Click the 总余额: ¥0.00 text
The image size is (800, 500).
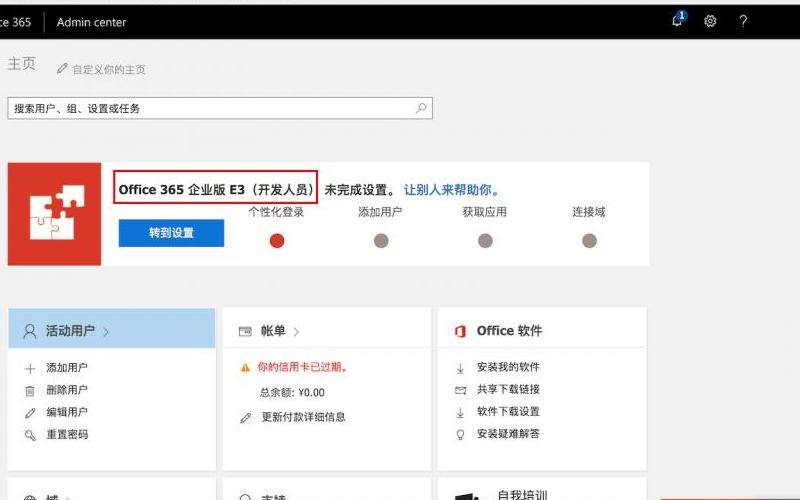pyautogui.click(x=292, y=392)
